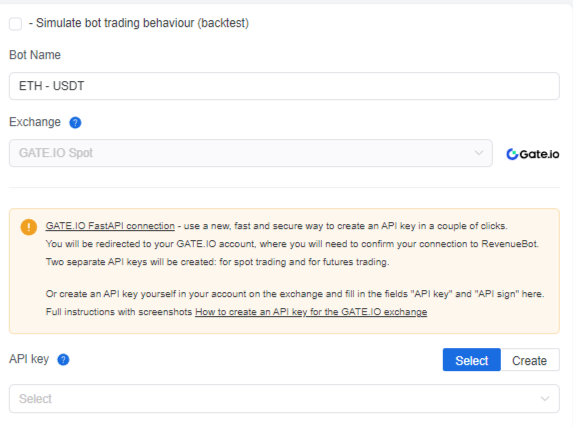The image size is (573, 428).
Task: Switch to the Select API key tab
Action: pos(471,360)
